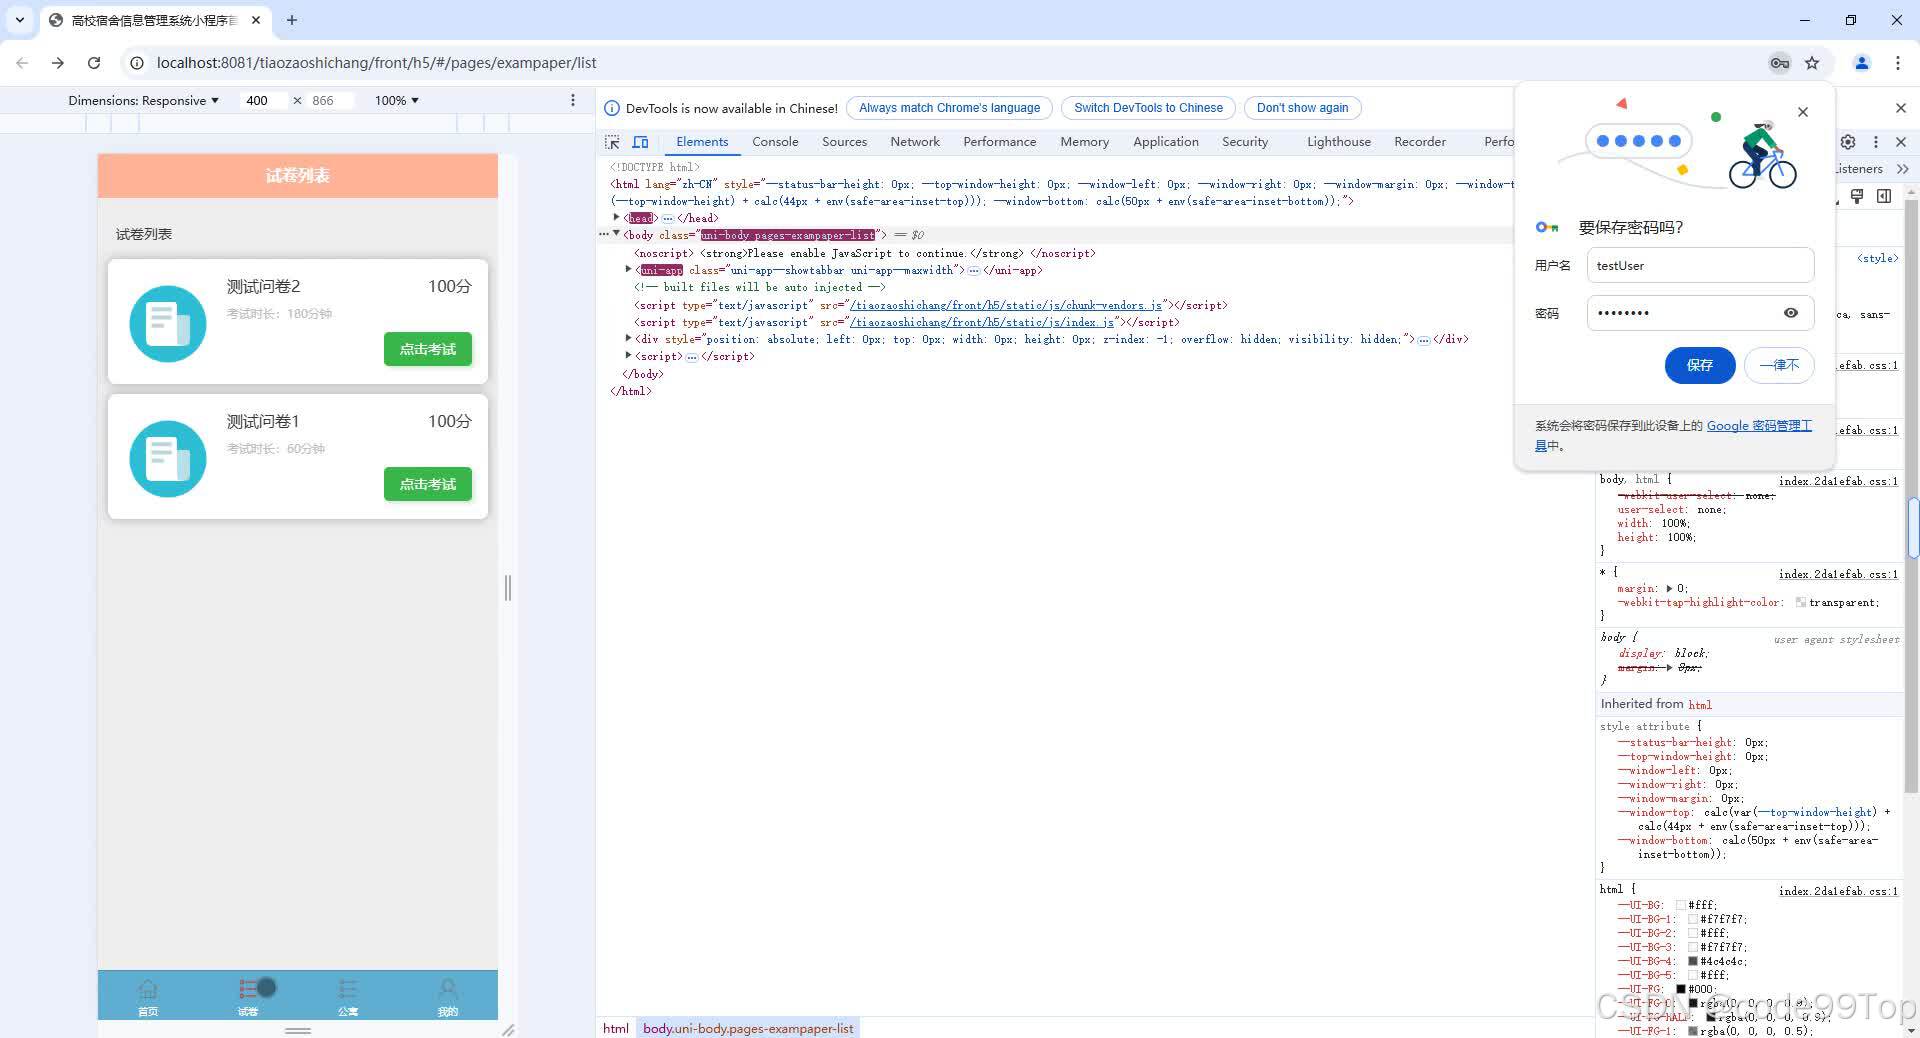Grab the device viewport right resize handle
This screenshot has height=1038, width=1920.
pos(508,588)
